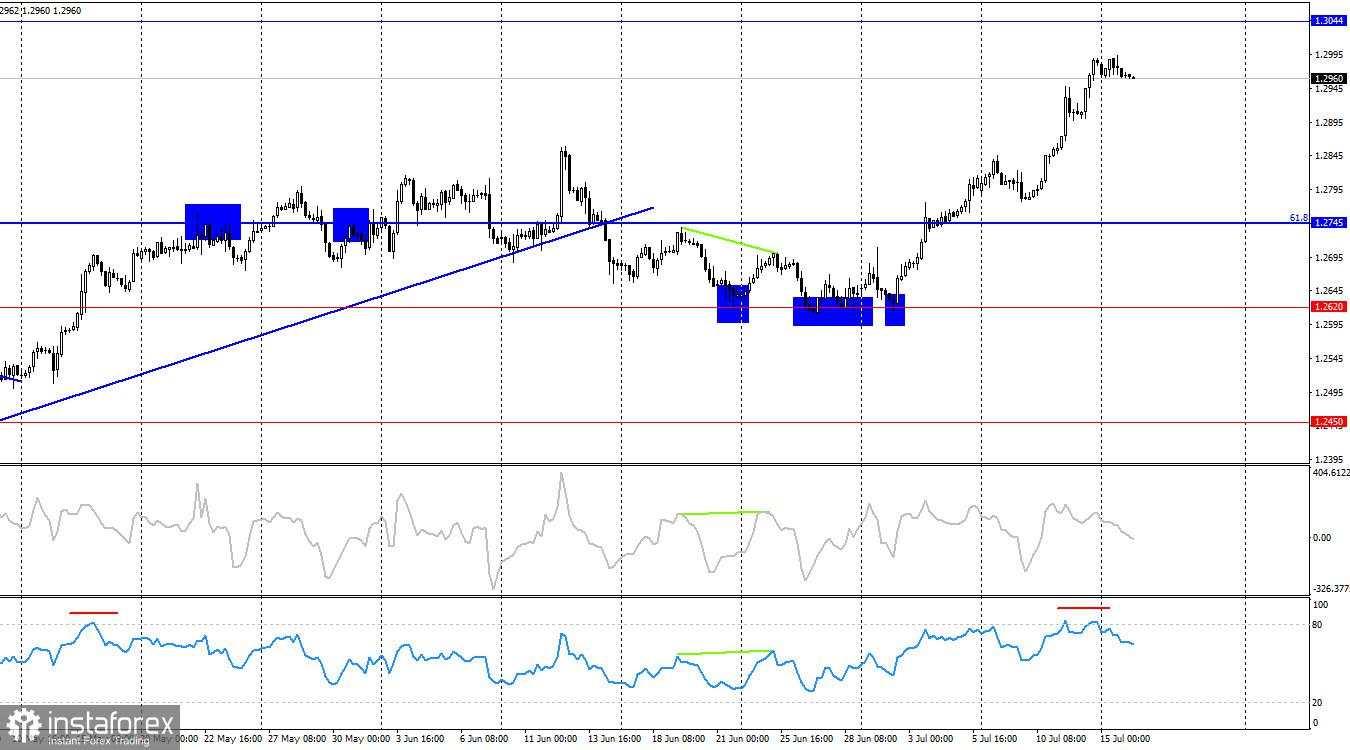
Task: Select the 20 value on RSI scale
Action: click(1318, 703)
